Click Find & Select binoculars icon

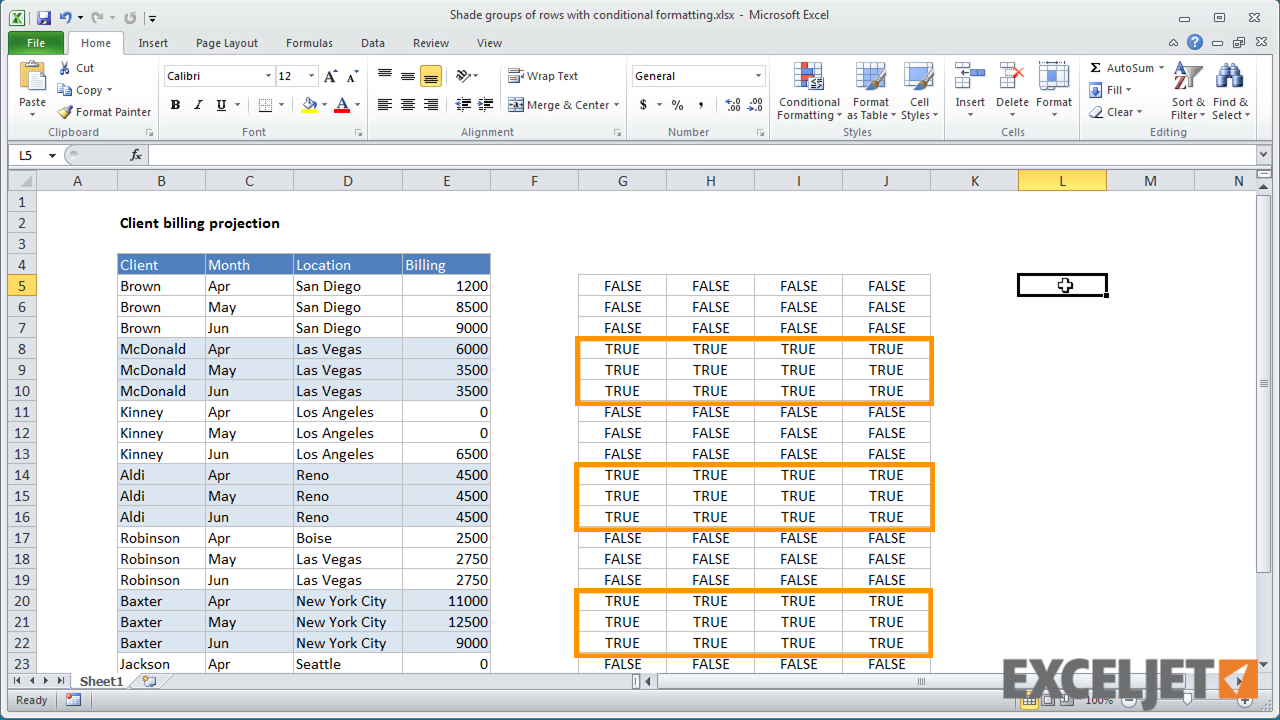click(1230, 78)
